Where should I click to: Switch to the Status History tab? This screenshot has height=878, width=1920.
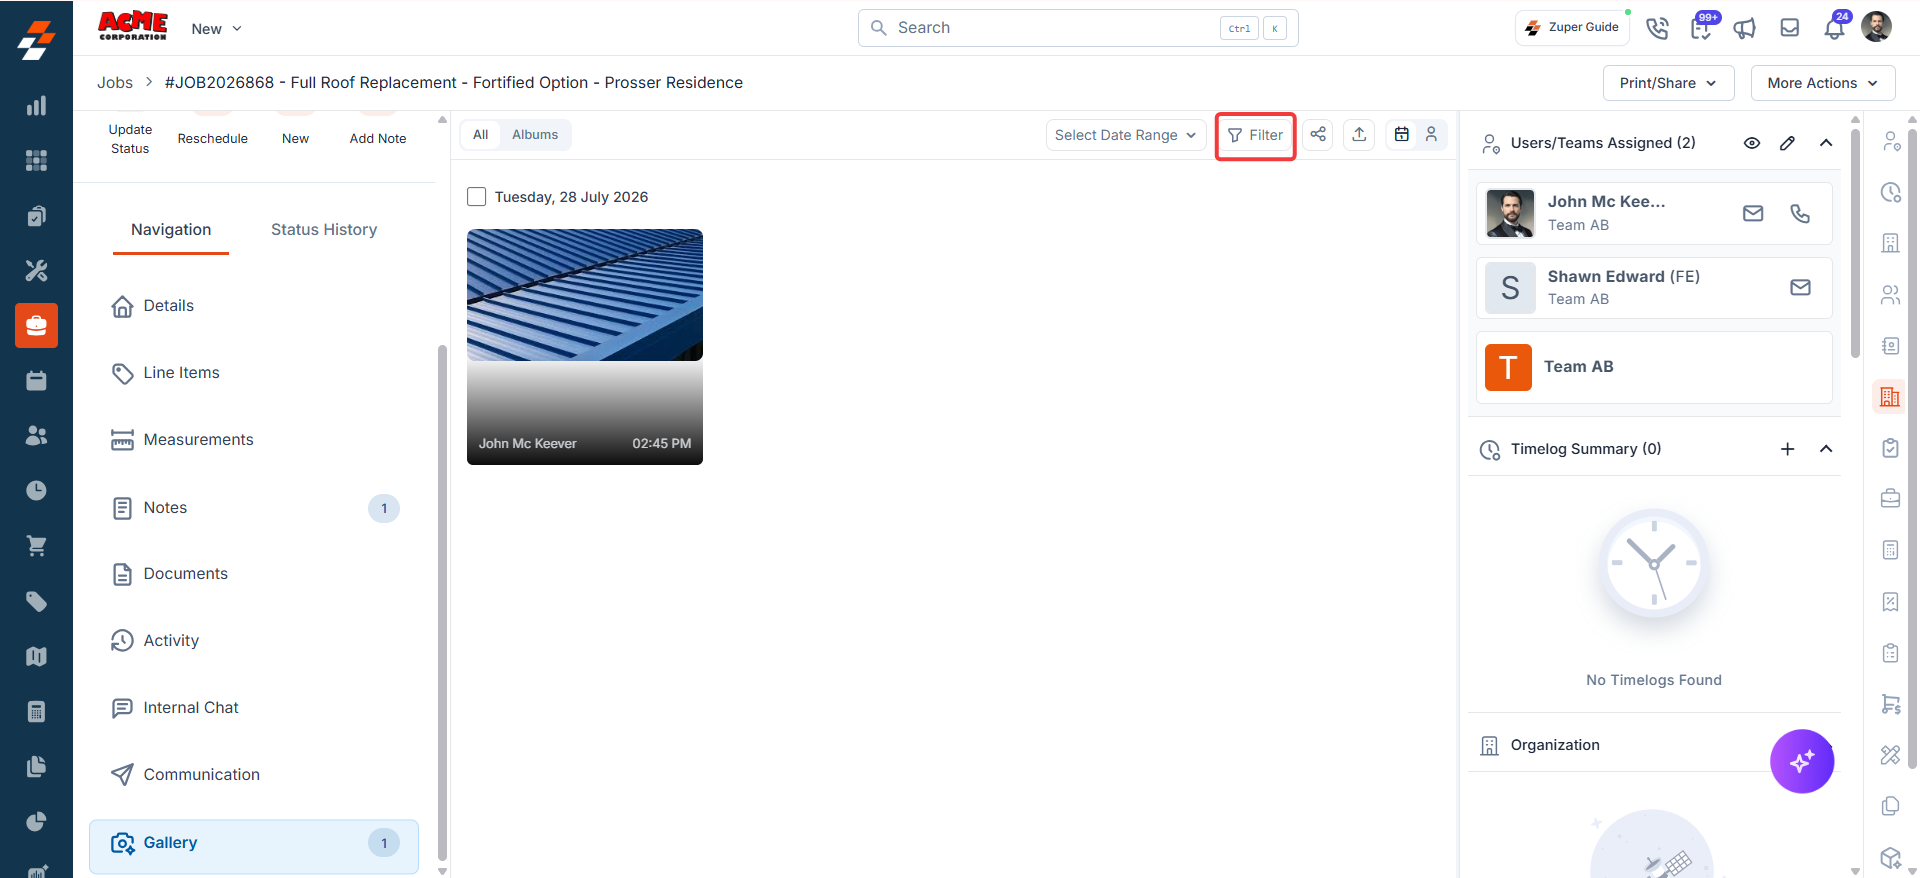(x=324, y=230)
